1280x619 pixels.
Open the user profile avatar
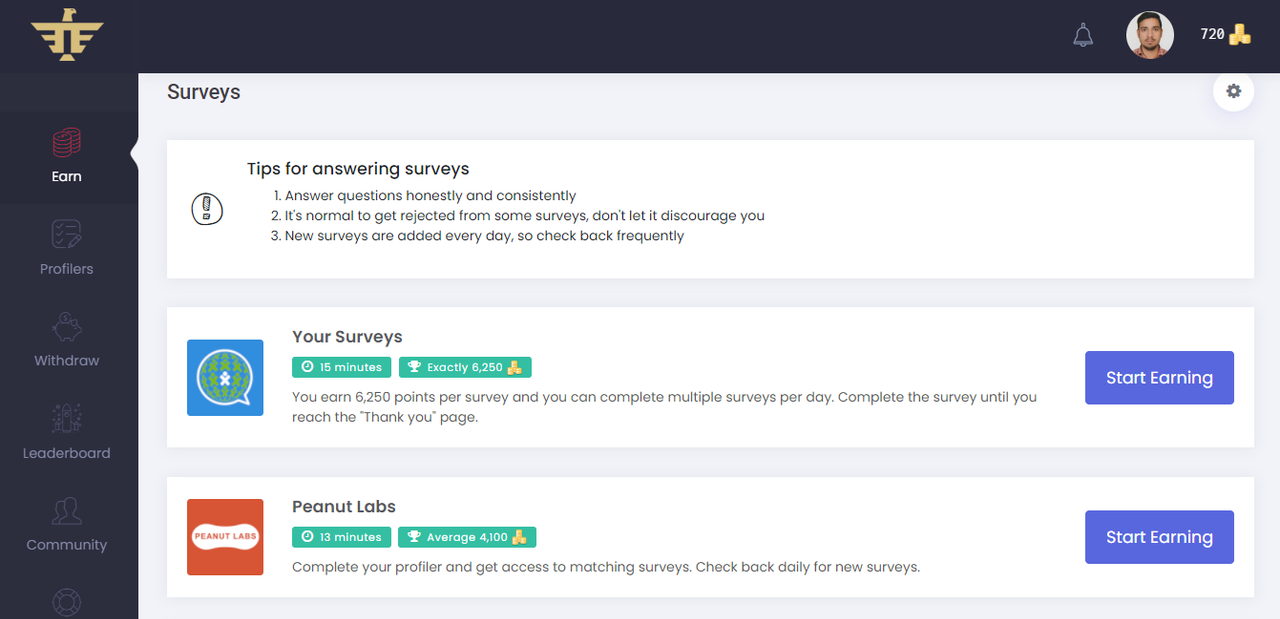point(1150,35)
